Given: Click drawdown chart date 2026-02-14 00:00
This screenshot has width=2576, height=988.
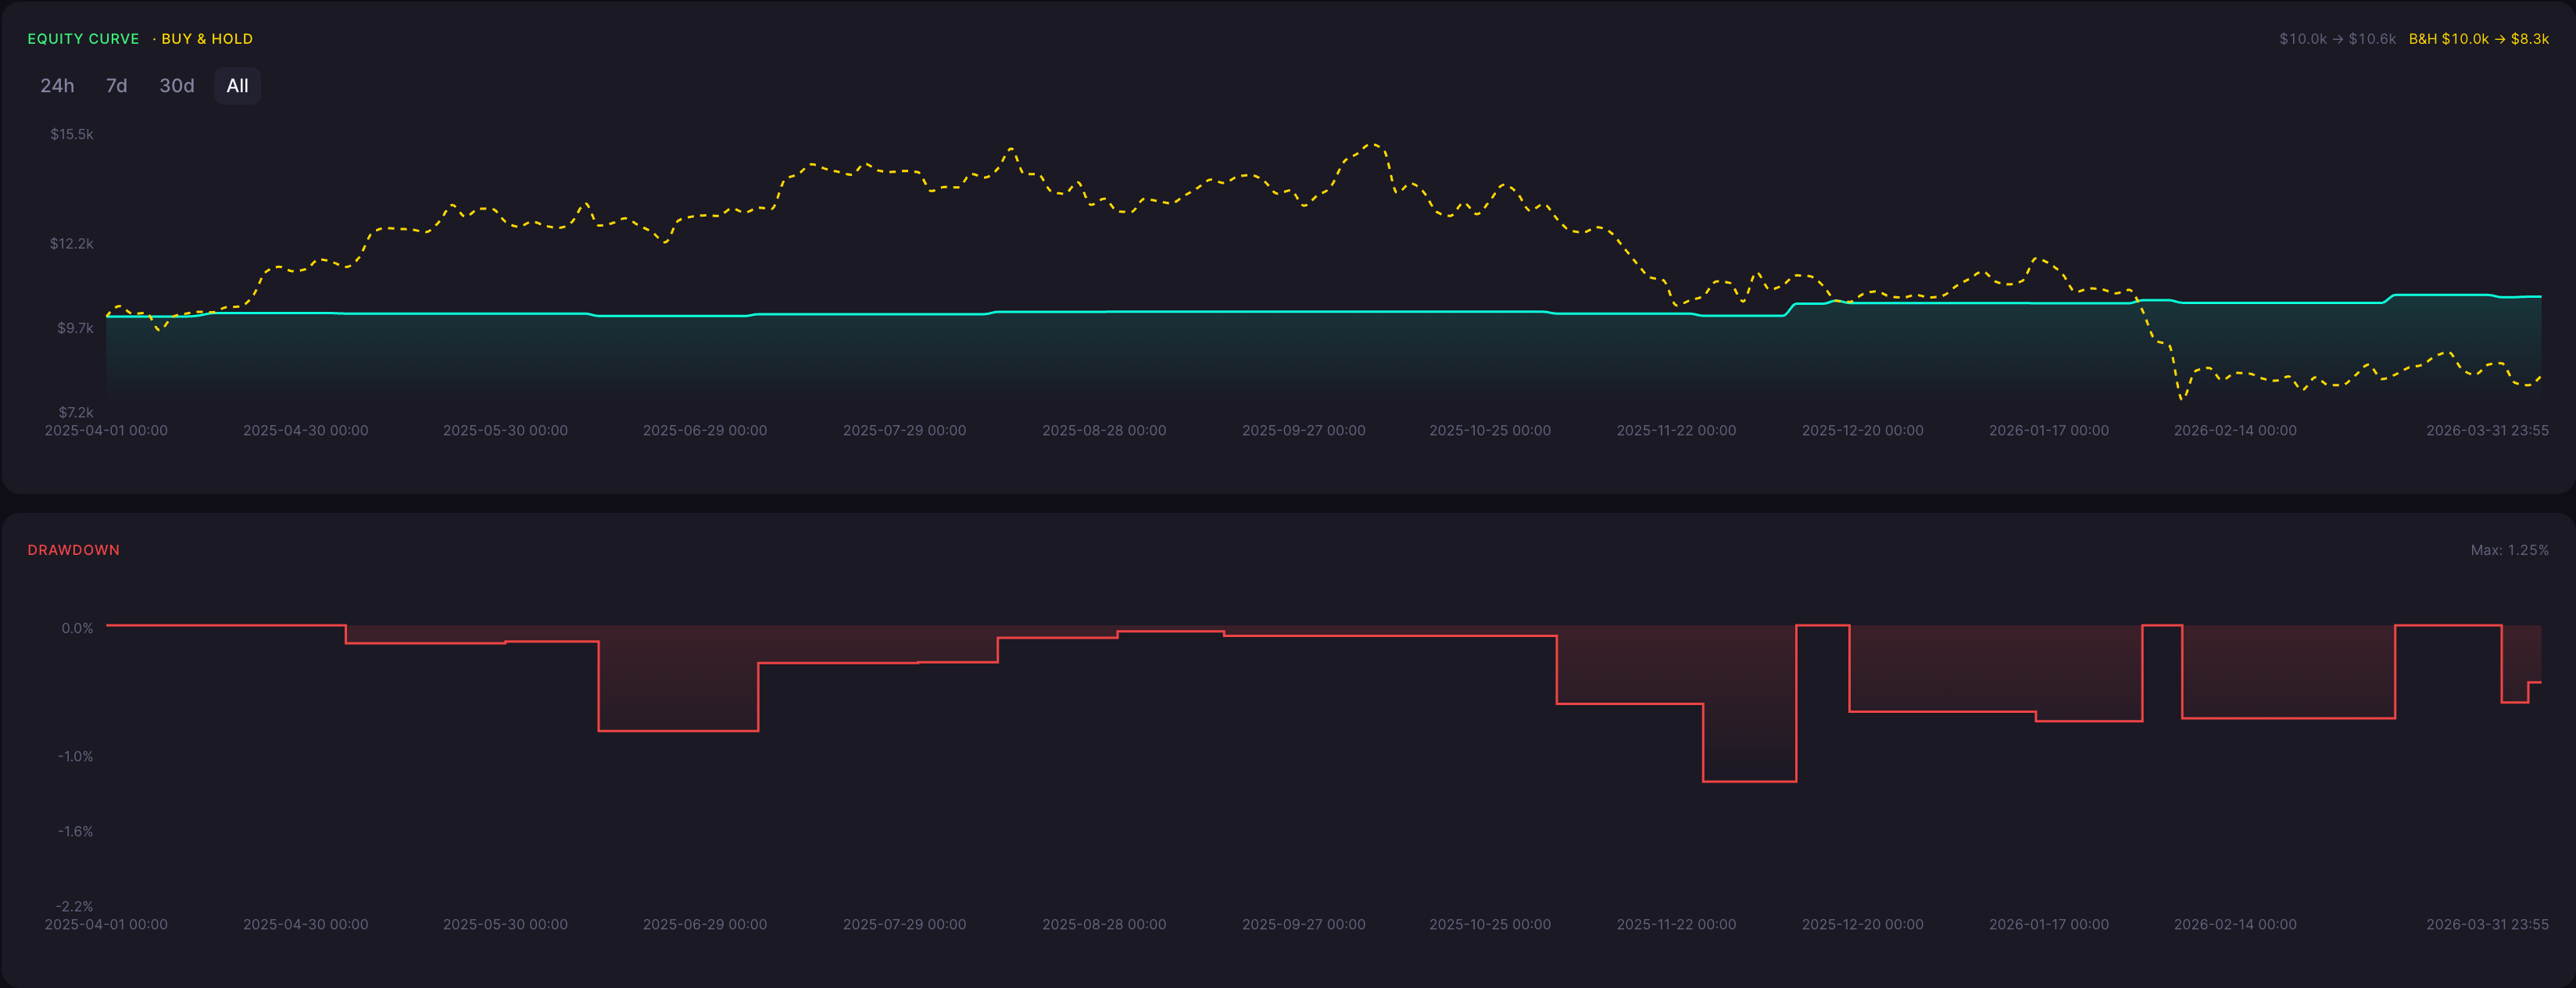Looking at the screenshot, I should [x=2235, y=925].
